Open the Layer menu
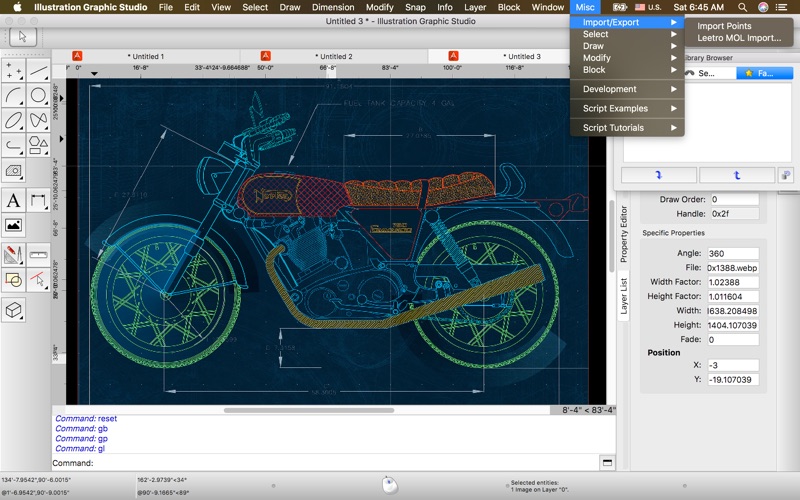 (475, 7)
